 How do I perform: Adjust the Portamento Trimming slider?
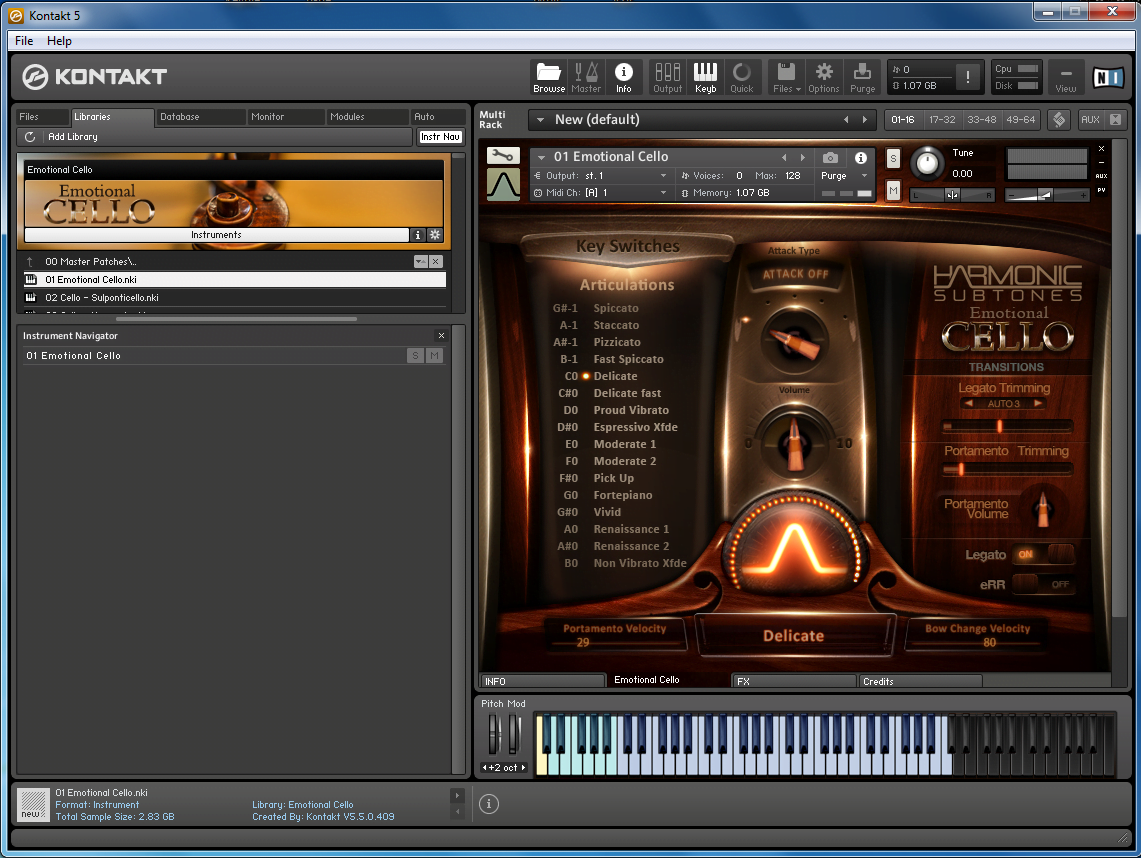pos(1007,469)
